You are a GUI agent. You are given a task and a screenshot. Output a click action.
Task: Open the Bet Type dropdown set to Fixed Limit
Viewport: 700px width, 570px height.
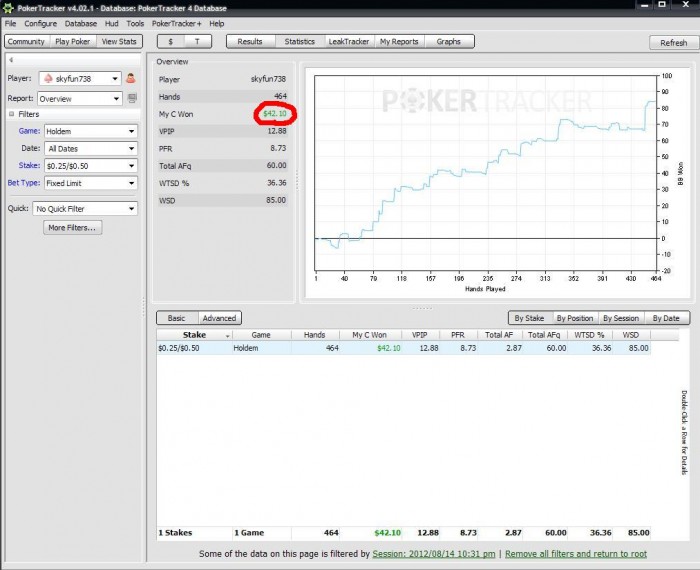pos(91,183)
